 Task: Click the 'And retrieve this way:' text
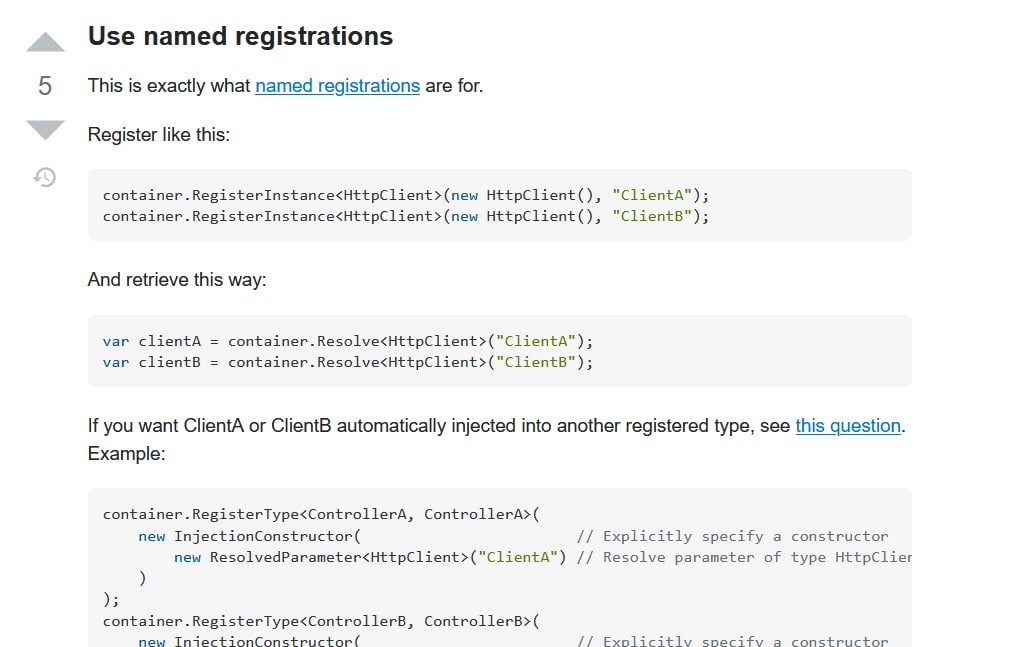point(177,280)
